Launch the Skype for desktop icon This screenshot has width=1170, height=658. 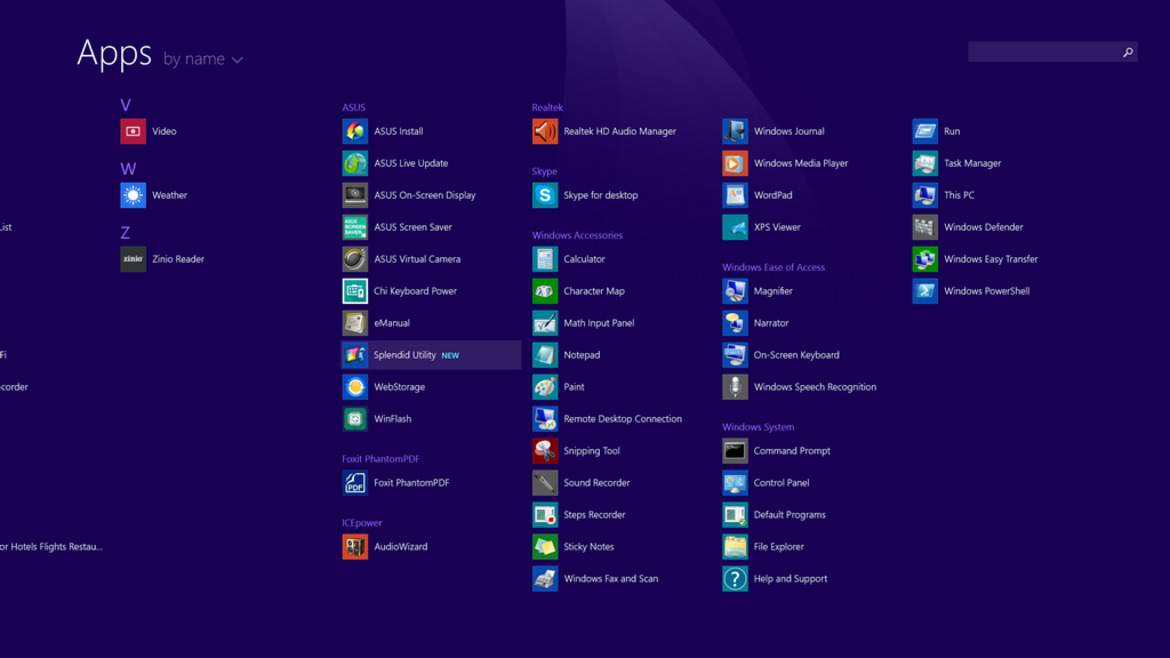tap(545, 195)
